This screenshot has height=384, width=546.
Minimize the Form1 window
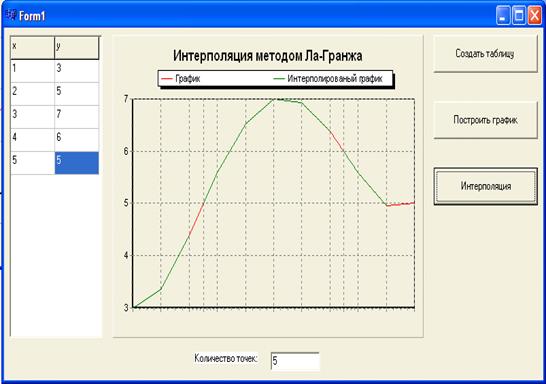click(x=503, y=16)
